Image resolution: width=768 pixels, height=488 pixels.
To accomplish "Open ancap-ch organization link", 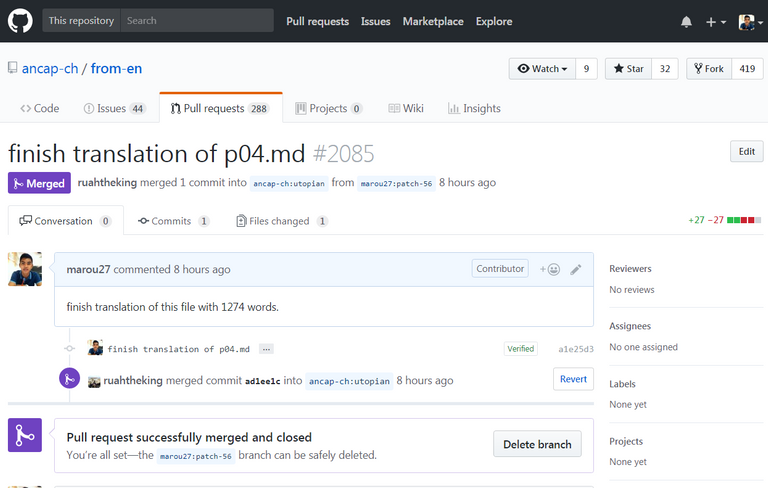I will 50,69.
